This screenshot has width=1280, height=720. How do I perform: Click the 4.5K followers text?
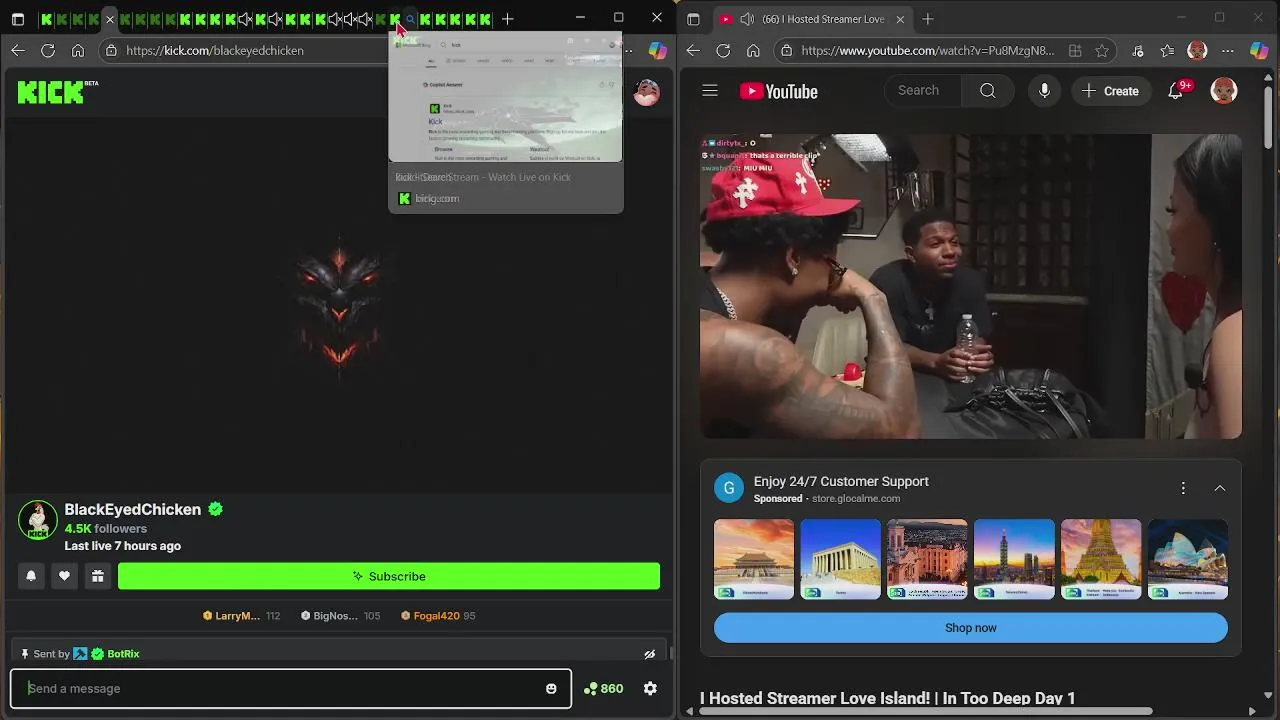tap(106, 528)
